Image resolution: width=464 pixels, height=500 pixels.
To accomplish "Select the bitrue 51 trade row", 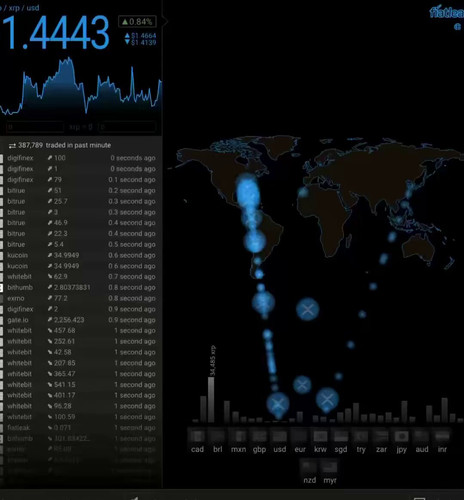I will [x=81, y=190].
